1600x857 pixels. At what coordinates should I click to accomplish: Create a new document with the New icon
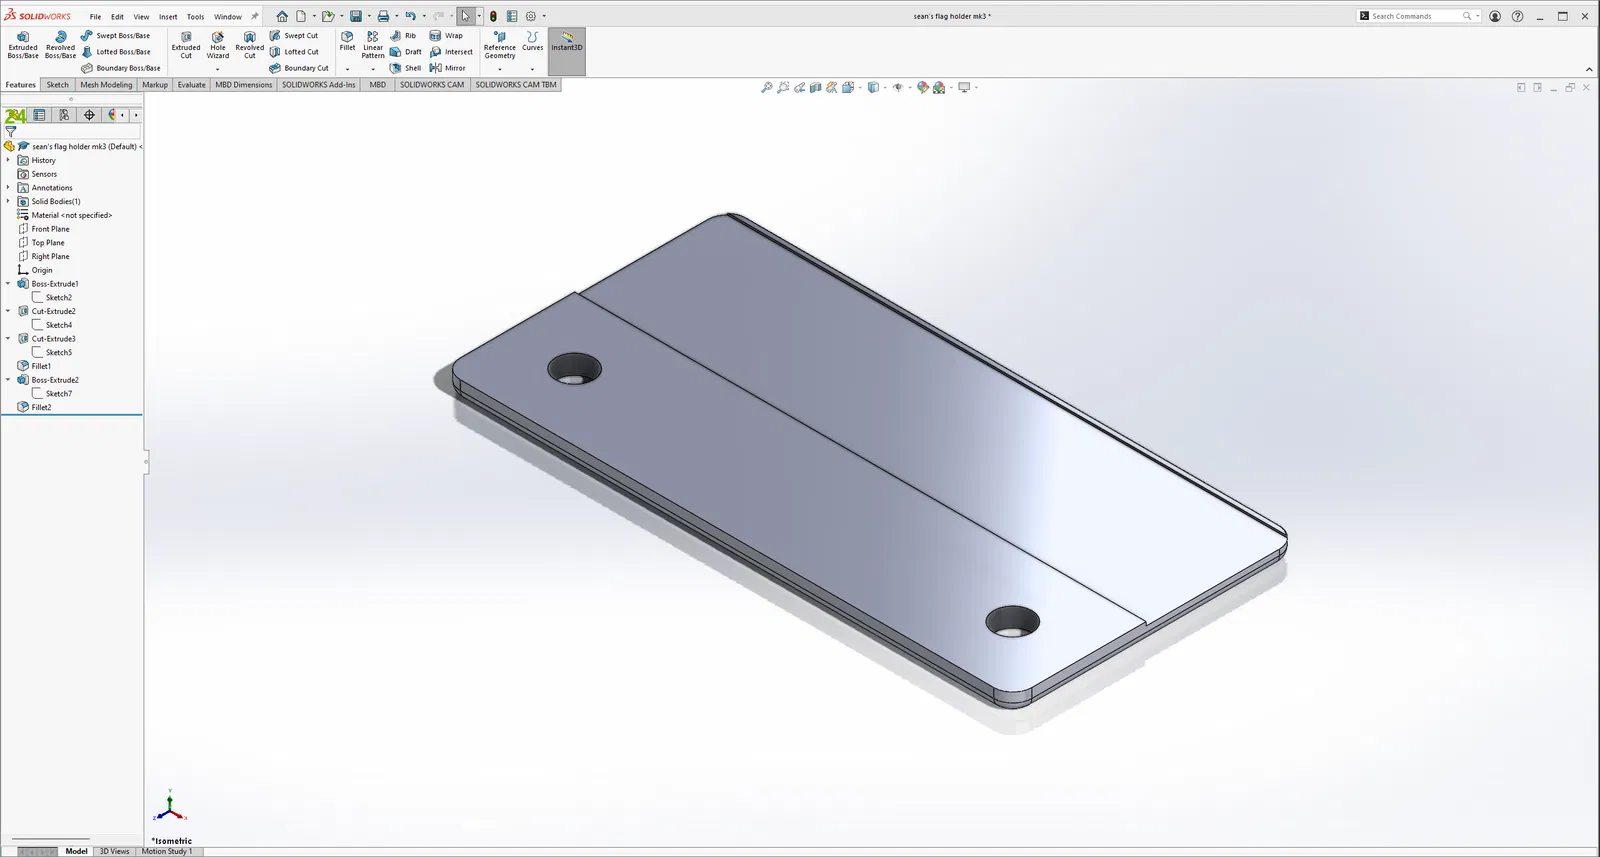point(300,16)
